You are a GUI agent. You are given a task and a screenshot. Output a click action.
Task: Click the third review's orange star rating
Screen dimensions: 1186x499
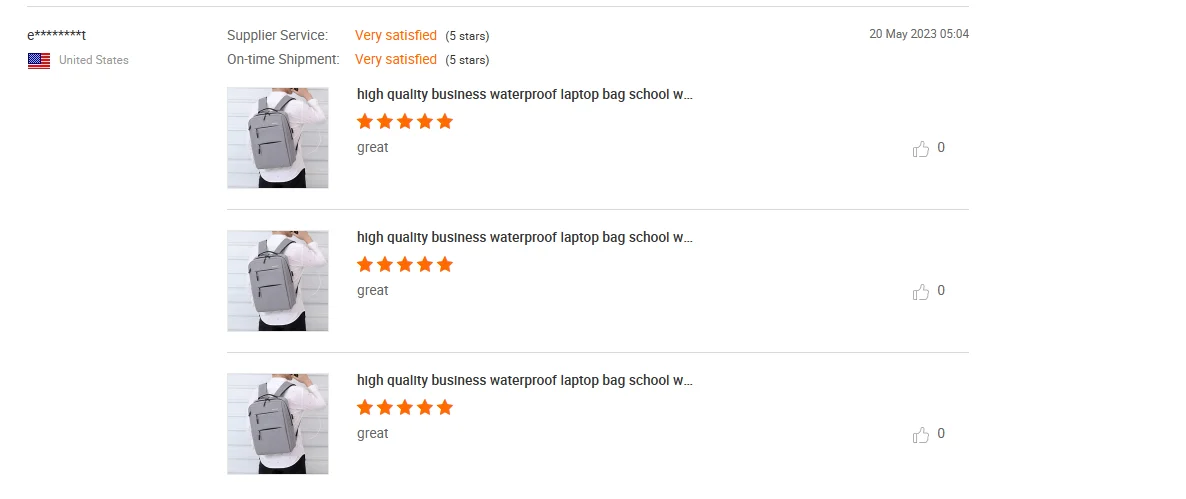[x=405, y=408]
